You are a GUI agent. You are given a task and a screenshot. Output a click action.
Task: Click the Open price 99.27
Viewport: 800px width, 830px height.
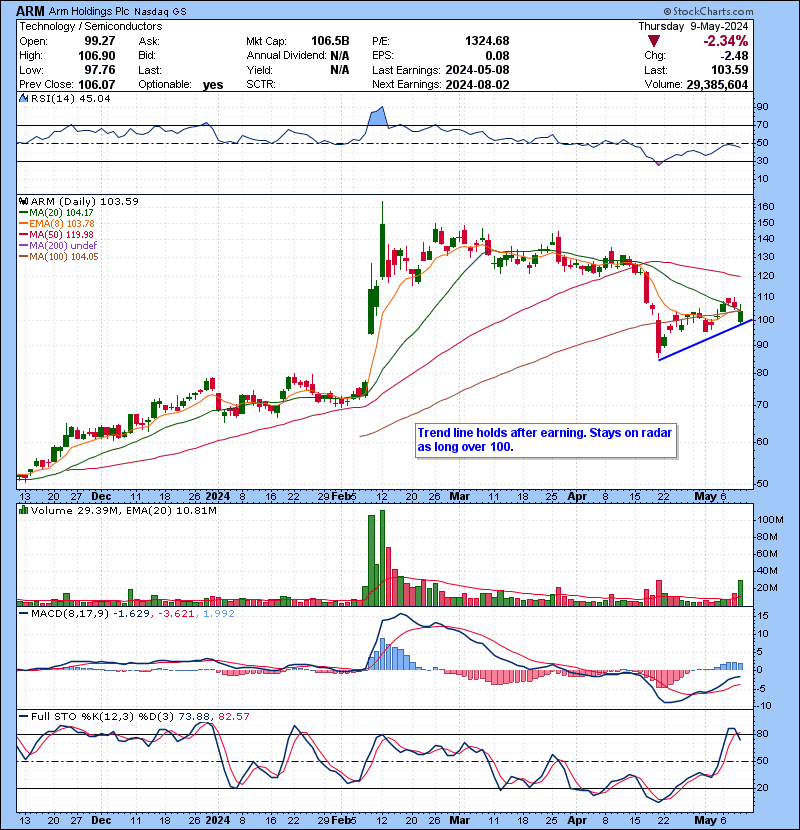click(x=100, y=41)
